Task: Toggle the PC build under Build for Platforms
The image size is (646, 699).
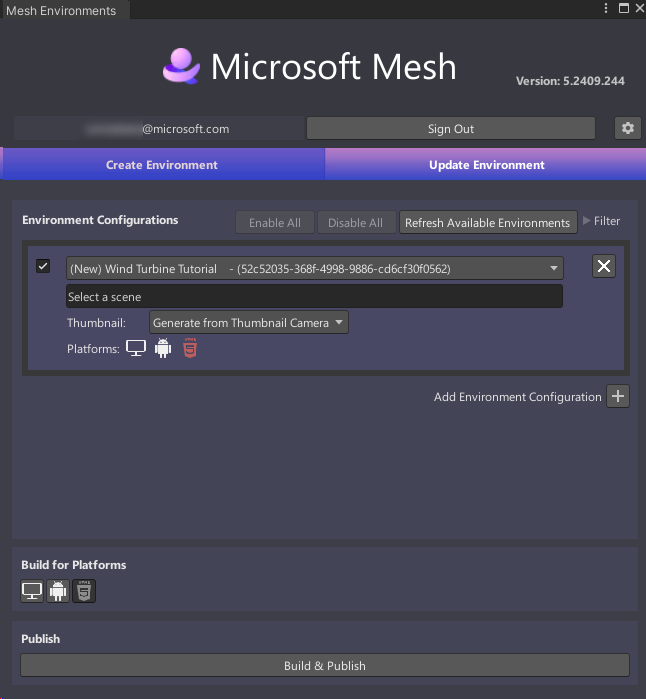Action: tap(32, 591)
